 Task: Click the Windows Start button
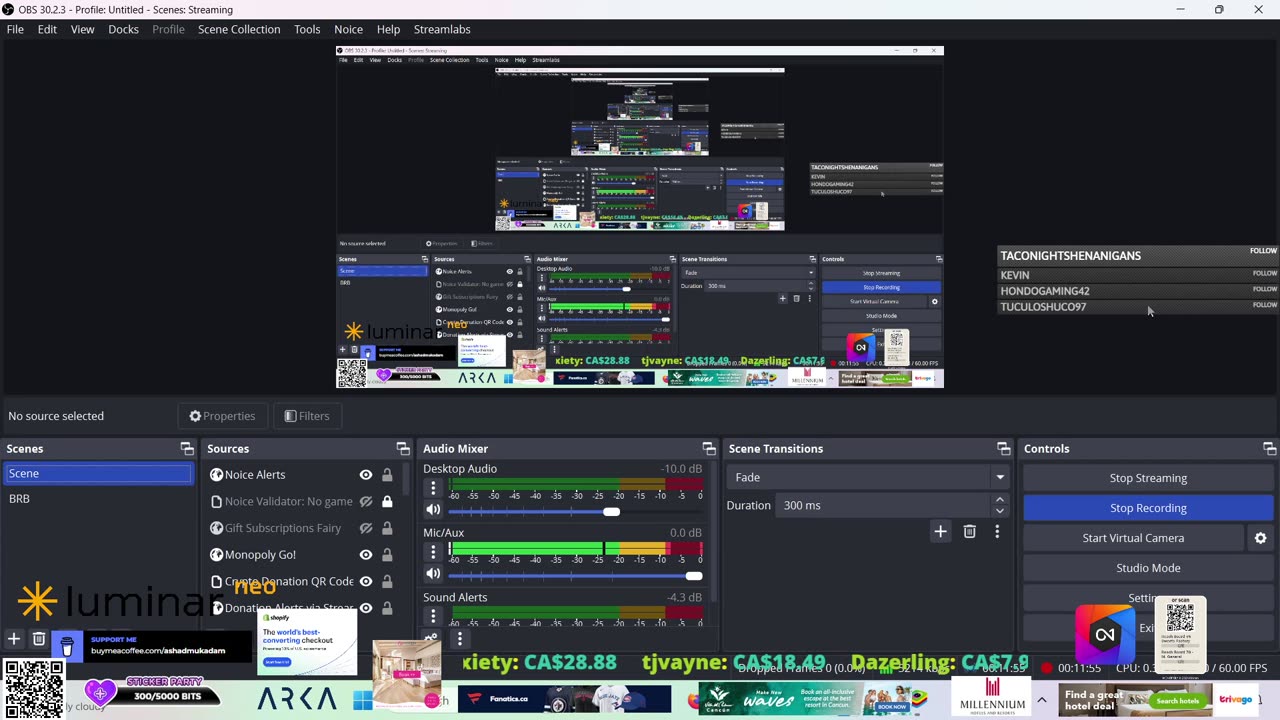click(362, 700)
